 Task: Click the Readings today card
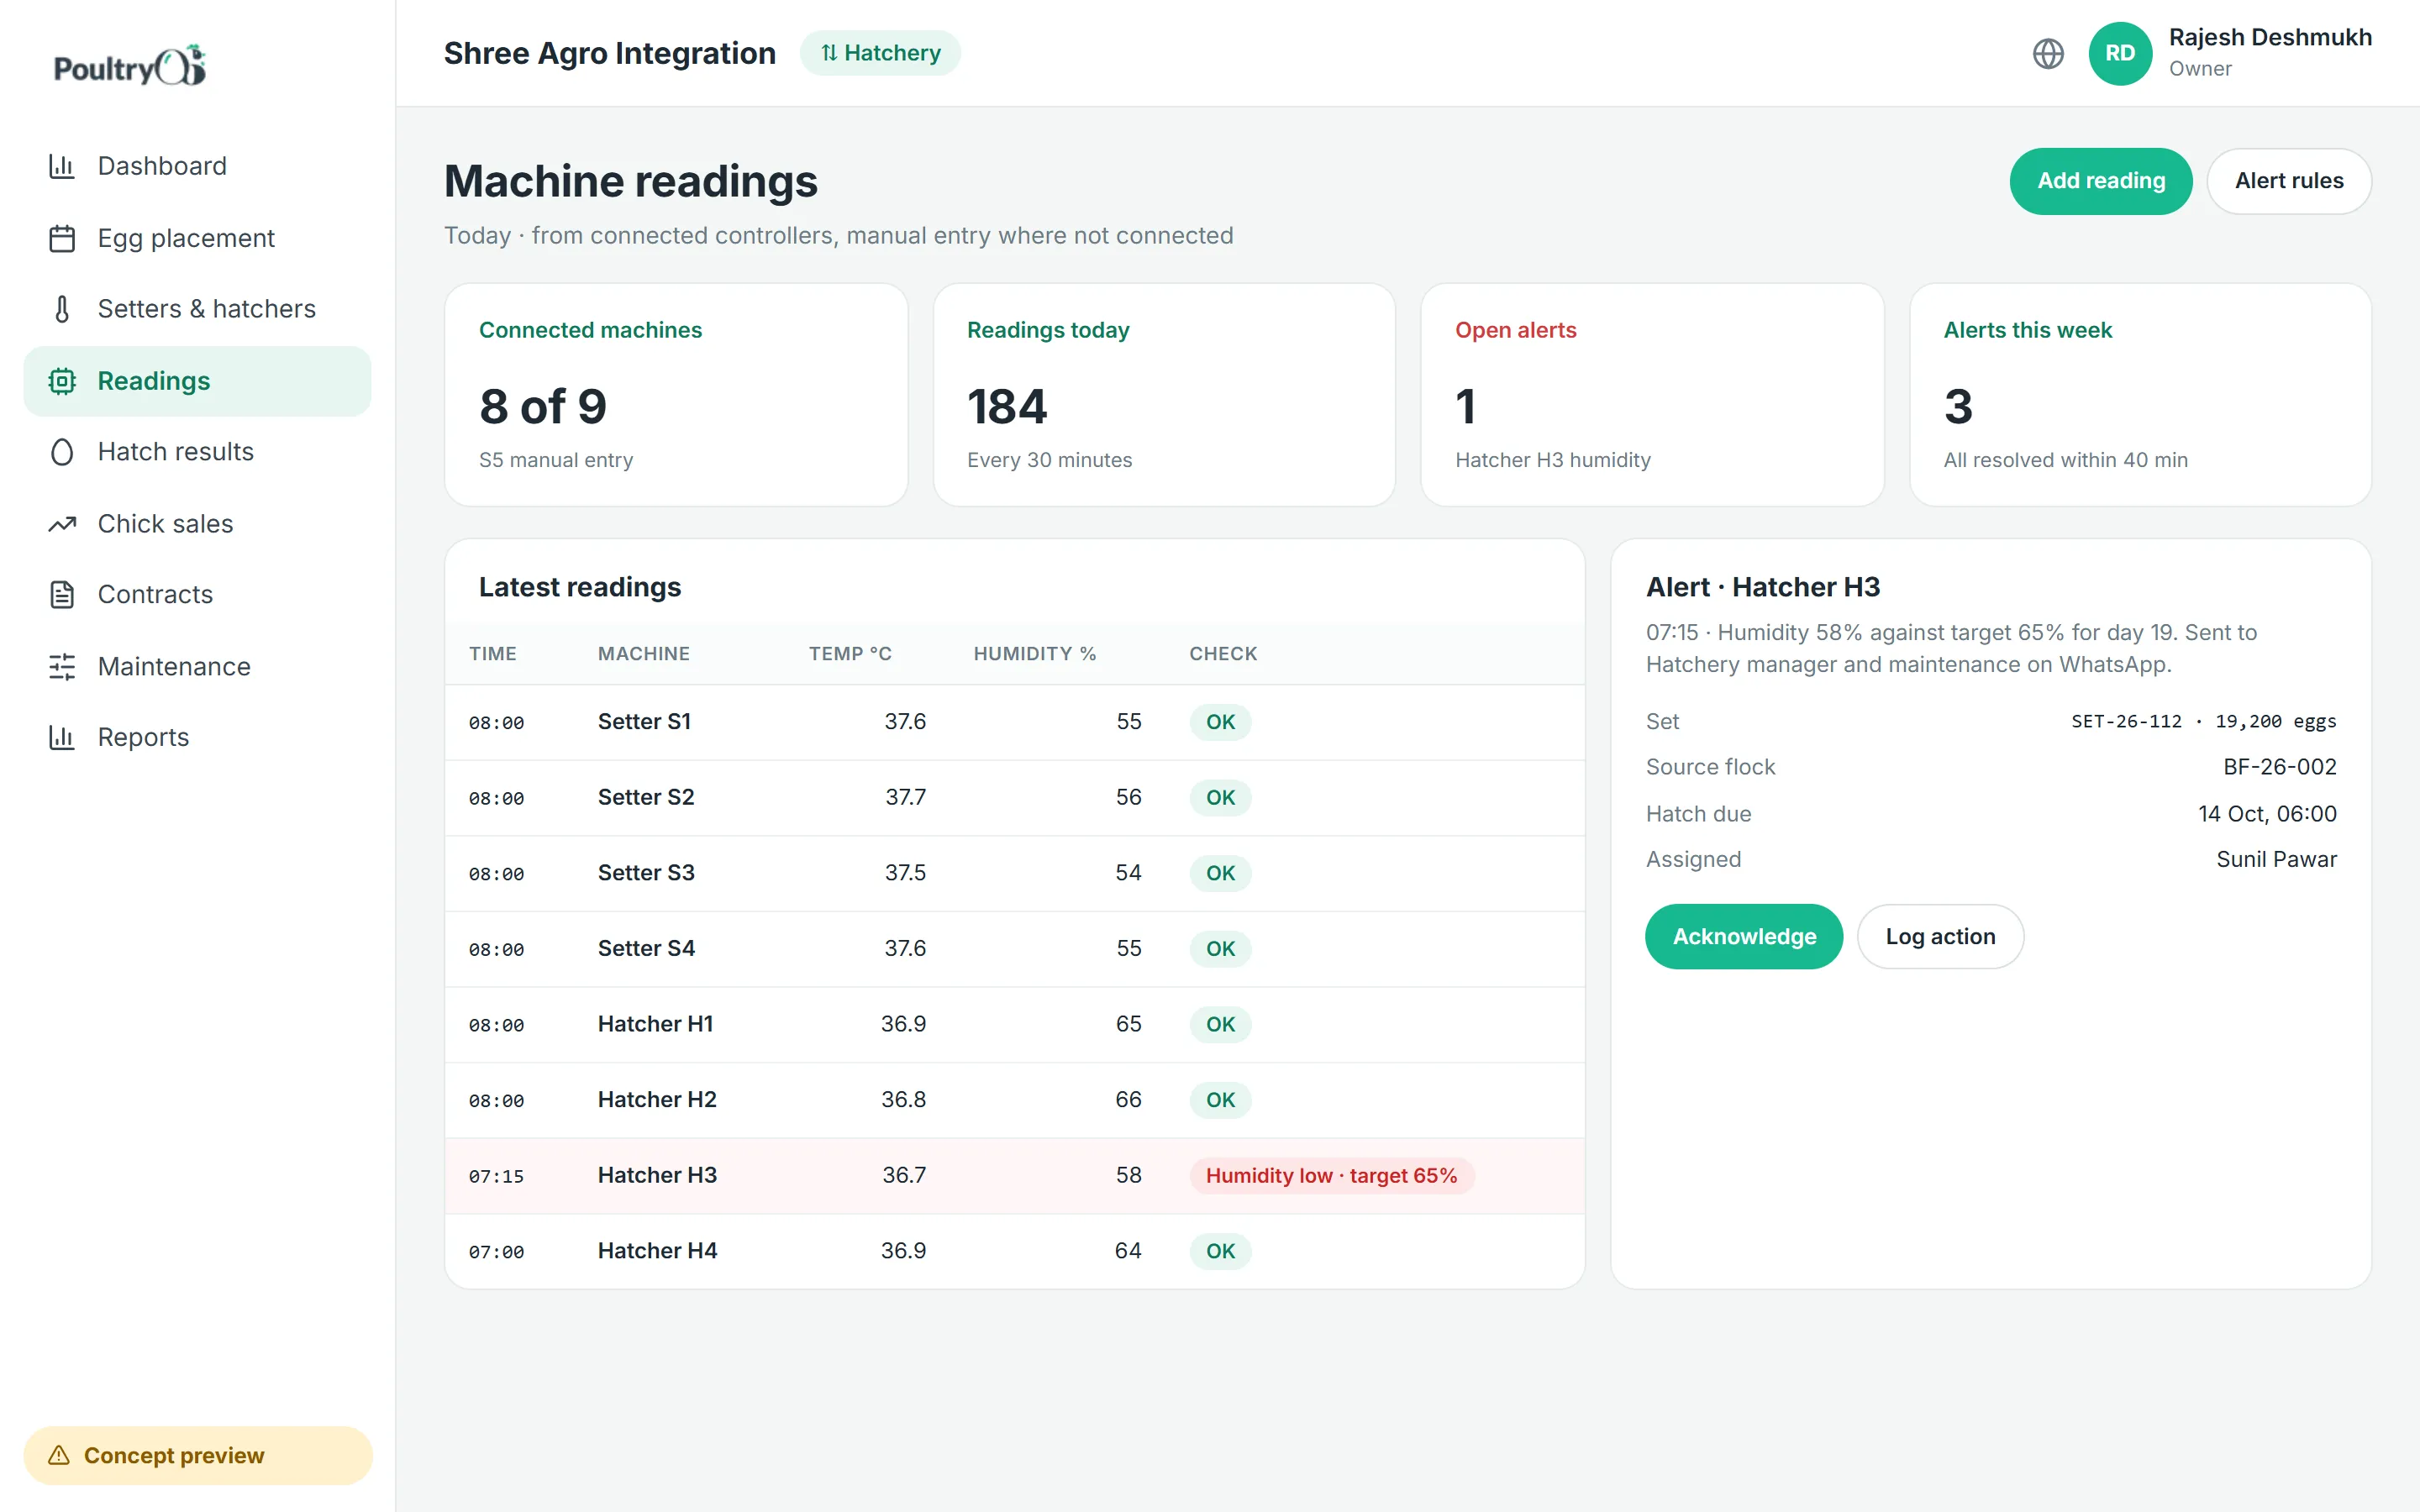[x=1164, y=395]
